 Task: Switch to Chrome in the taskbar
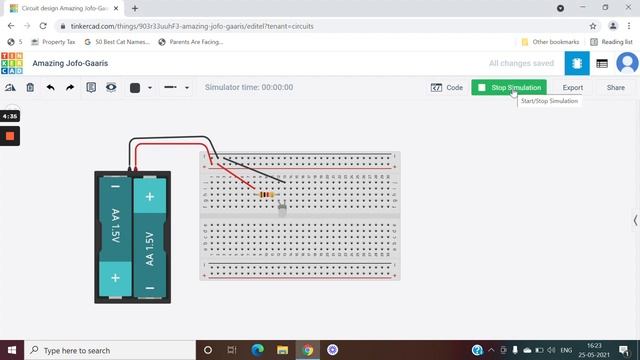[x=308, y=350]
